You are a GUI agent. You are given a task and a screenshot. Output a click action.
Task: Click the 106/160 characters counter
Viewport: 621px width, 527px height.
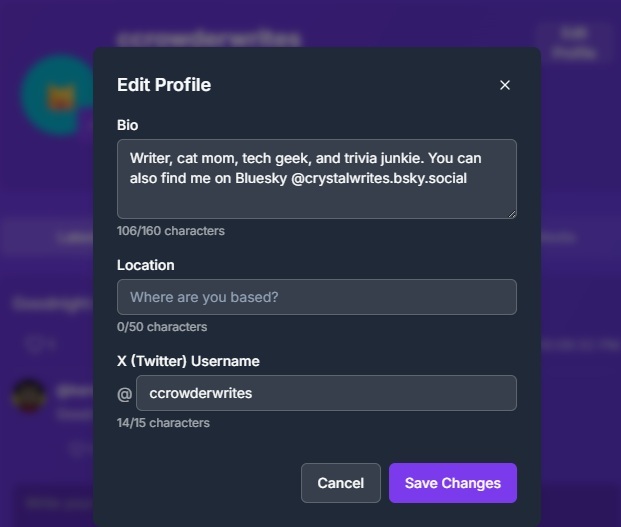coord(170,231)
